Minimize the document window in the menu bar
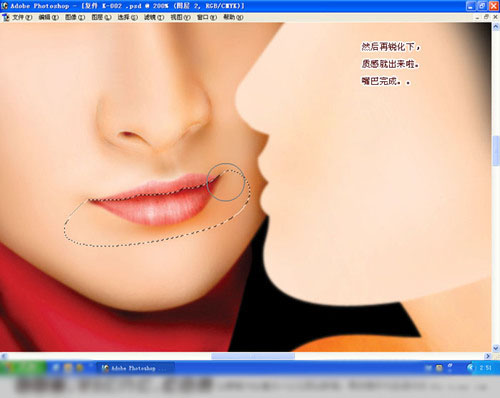Screen dimensions: 500x398 (478, 17)
